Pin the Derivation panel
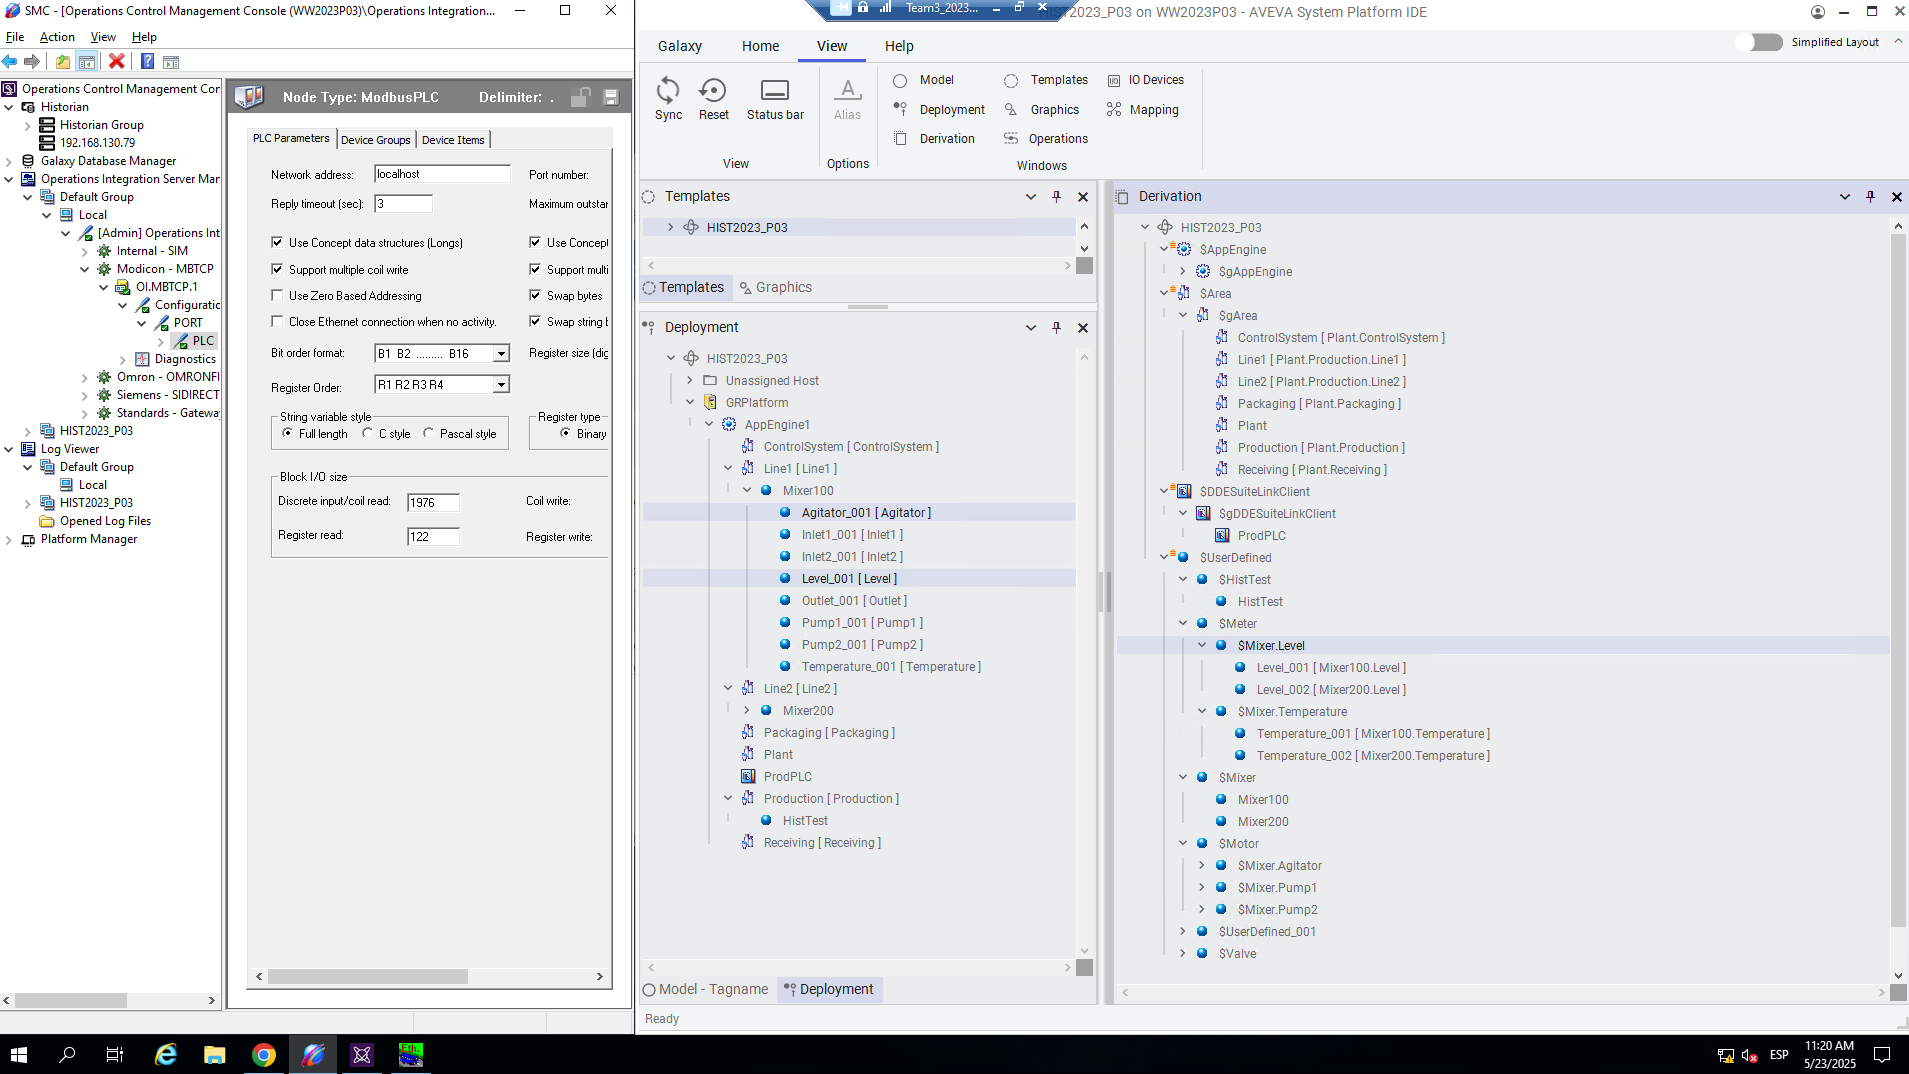The width and height of the screenshot is (1909, 1074). coord(1870,197)
